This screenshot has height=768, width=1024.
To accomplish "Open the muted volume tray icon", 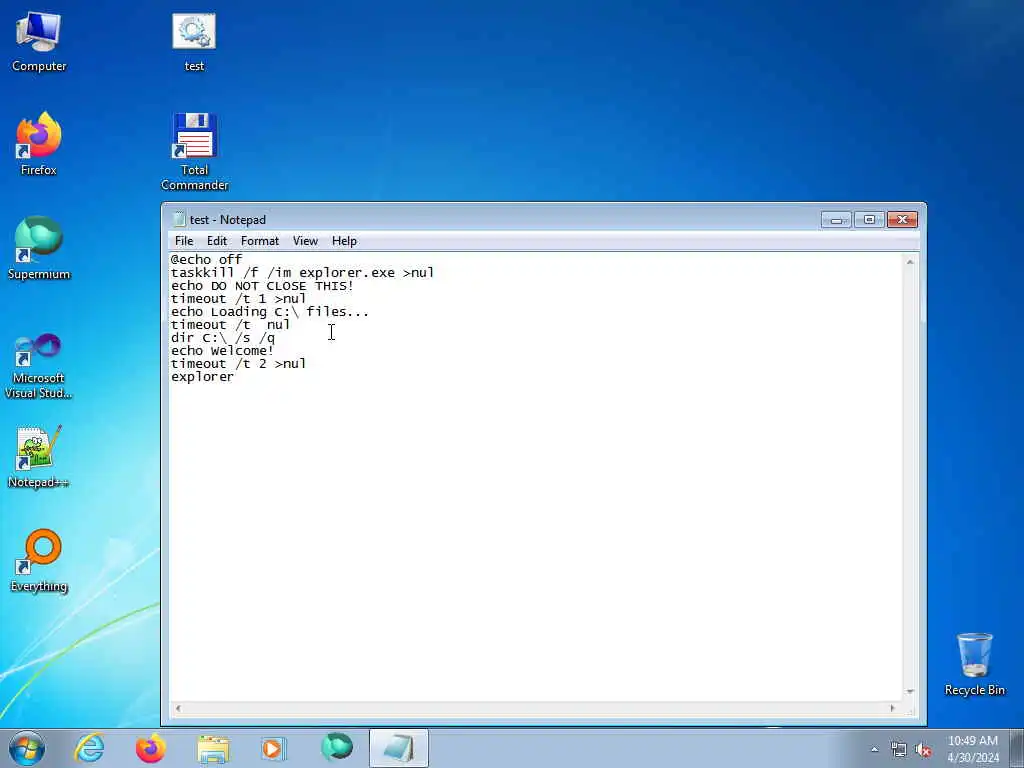I will tap(923, 749).
